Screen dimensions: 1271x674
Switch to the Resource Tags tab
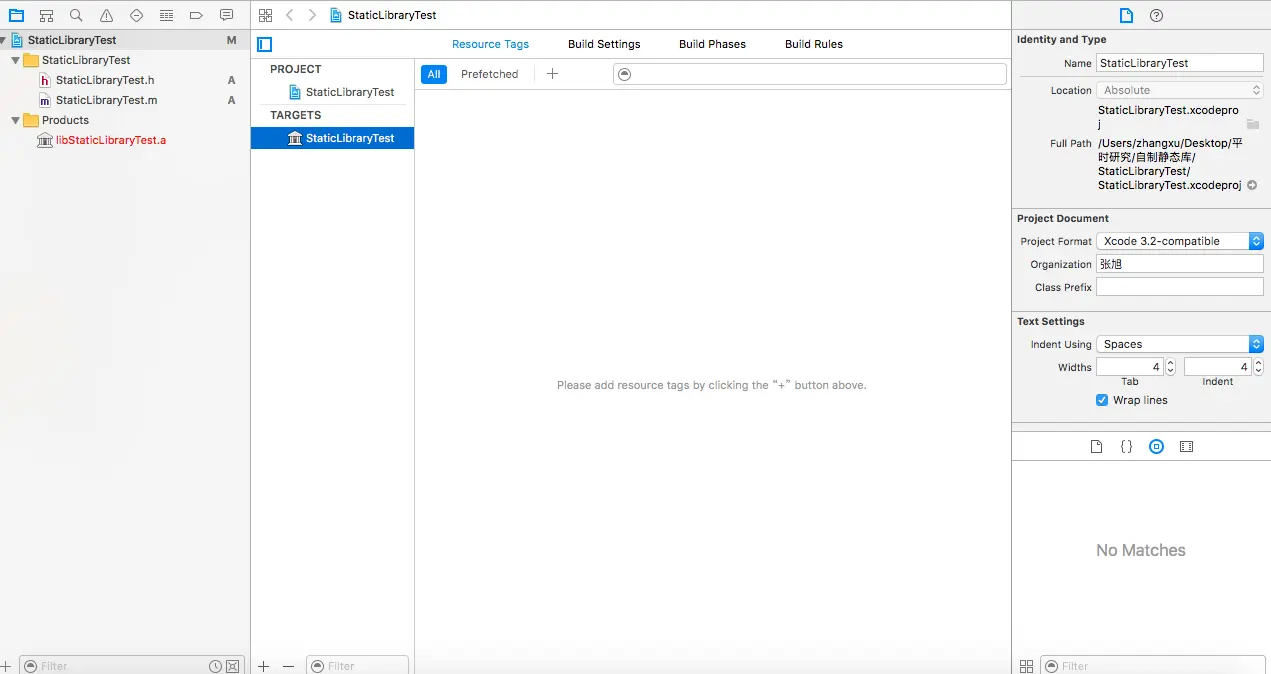click(x=490, y=44)
